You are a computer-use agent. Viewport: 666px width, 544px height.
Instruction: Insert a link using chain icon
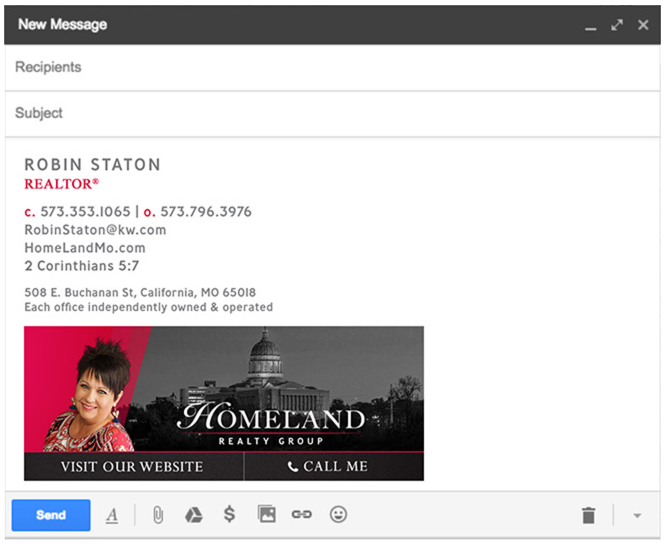(301, 515)
